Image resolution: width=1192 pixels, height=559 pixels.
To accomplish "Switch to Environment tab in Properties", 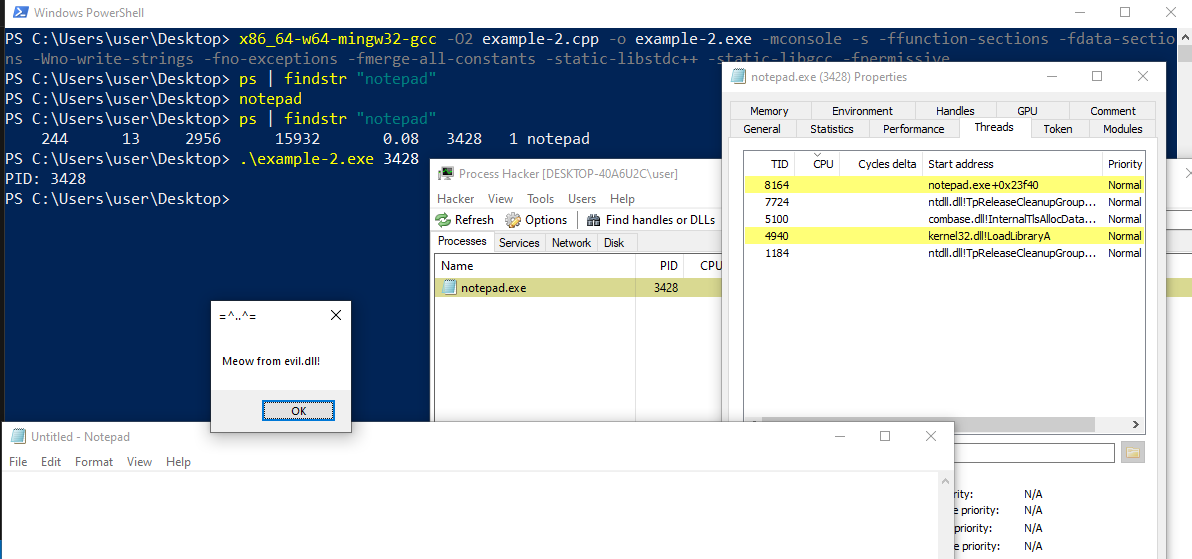I will coord(862,111).
